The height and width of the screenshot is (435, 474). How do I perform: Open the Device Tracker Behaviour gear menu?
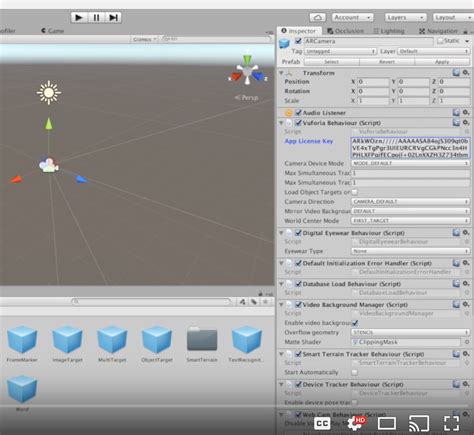466,384
